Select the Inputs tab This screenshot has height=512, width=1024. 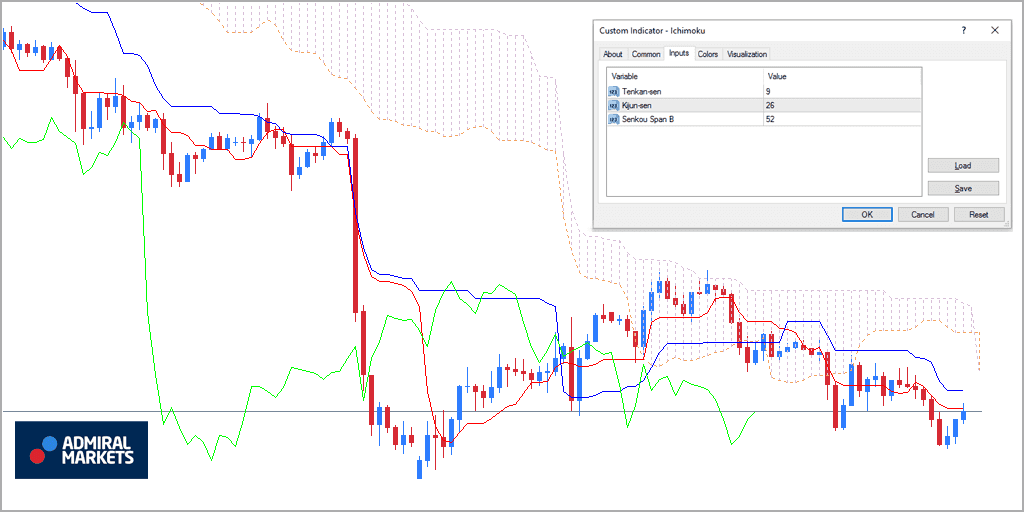click(x=679, y=54)
